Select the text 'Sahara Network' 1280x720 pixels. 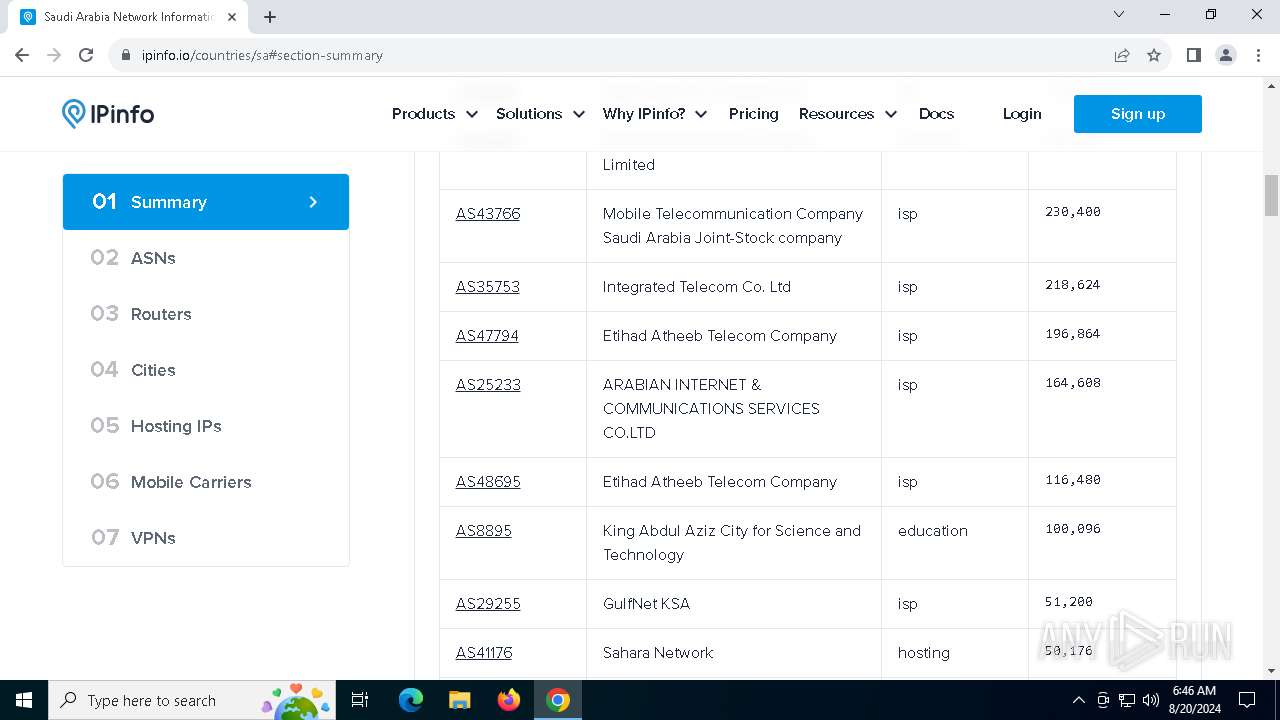[658, 653]
